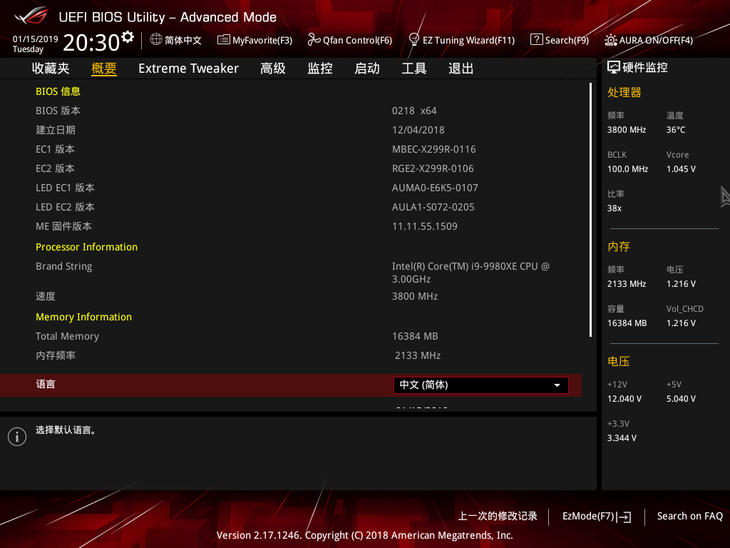Start EZ Tuning Wizard(F11)
The height and width of the screenshot is (548, 730).
[461, 40]
